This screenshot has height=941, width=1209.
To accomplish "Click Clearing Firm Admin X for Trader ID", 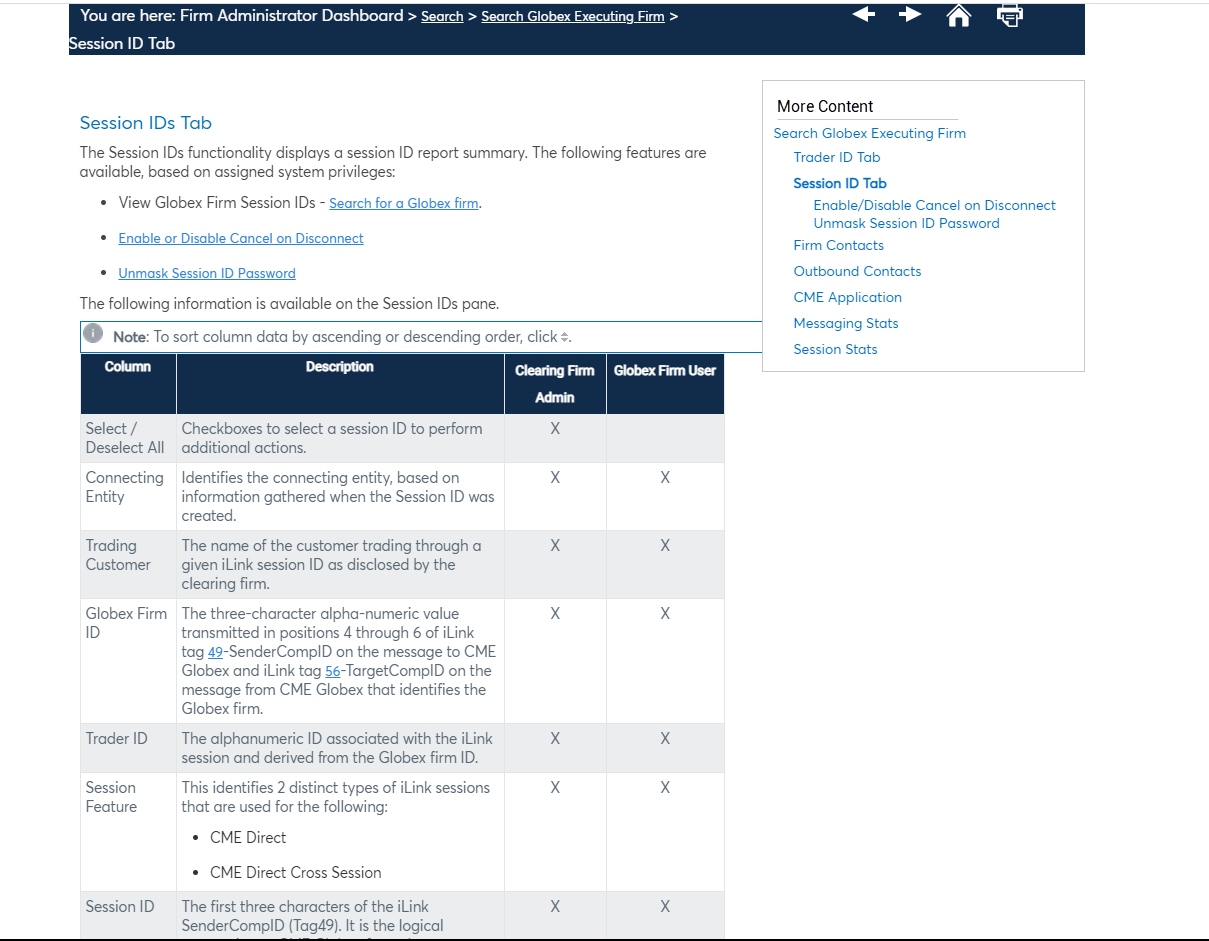I will tap(555, 739).
